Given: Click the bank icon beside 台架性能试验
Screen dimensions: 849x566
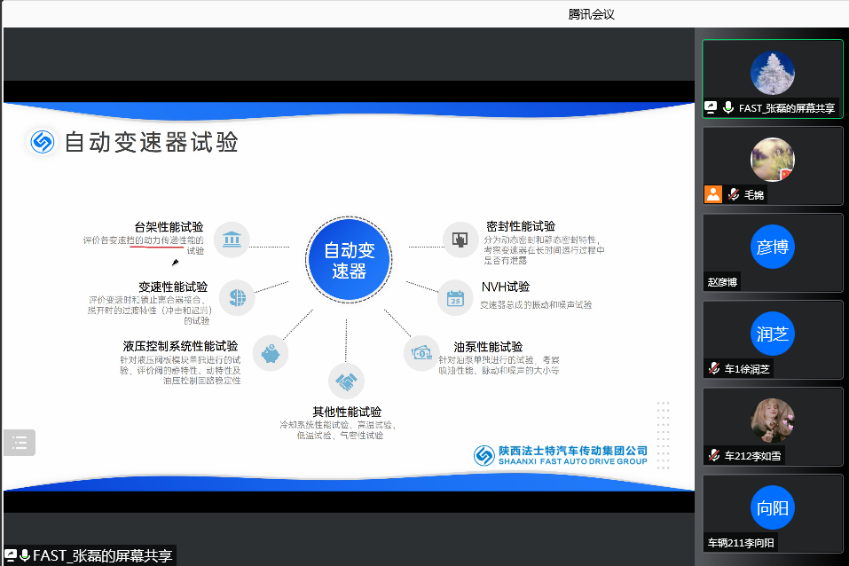Looking at the screenshot, I should [x=232, y=239].
